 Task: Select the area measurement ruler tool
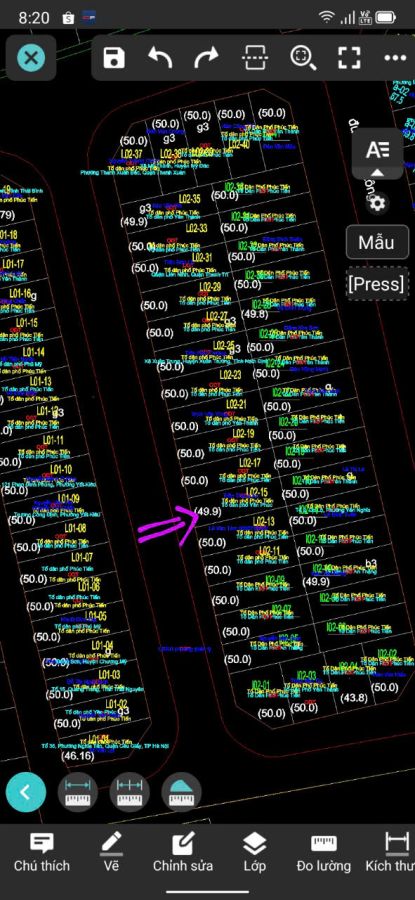pyautogui.click(x=181, y=792)
